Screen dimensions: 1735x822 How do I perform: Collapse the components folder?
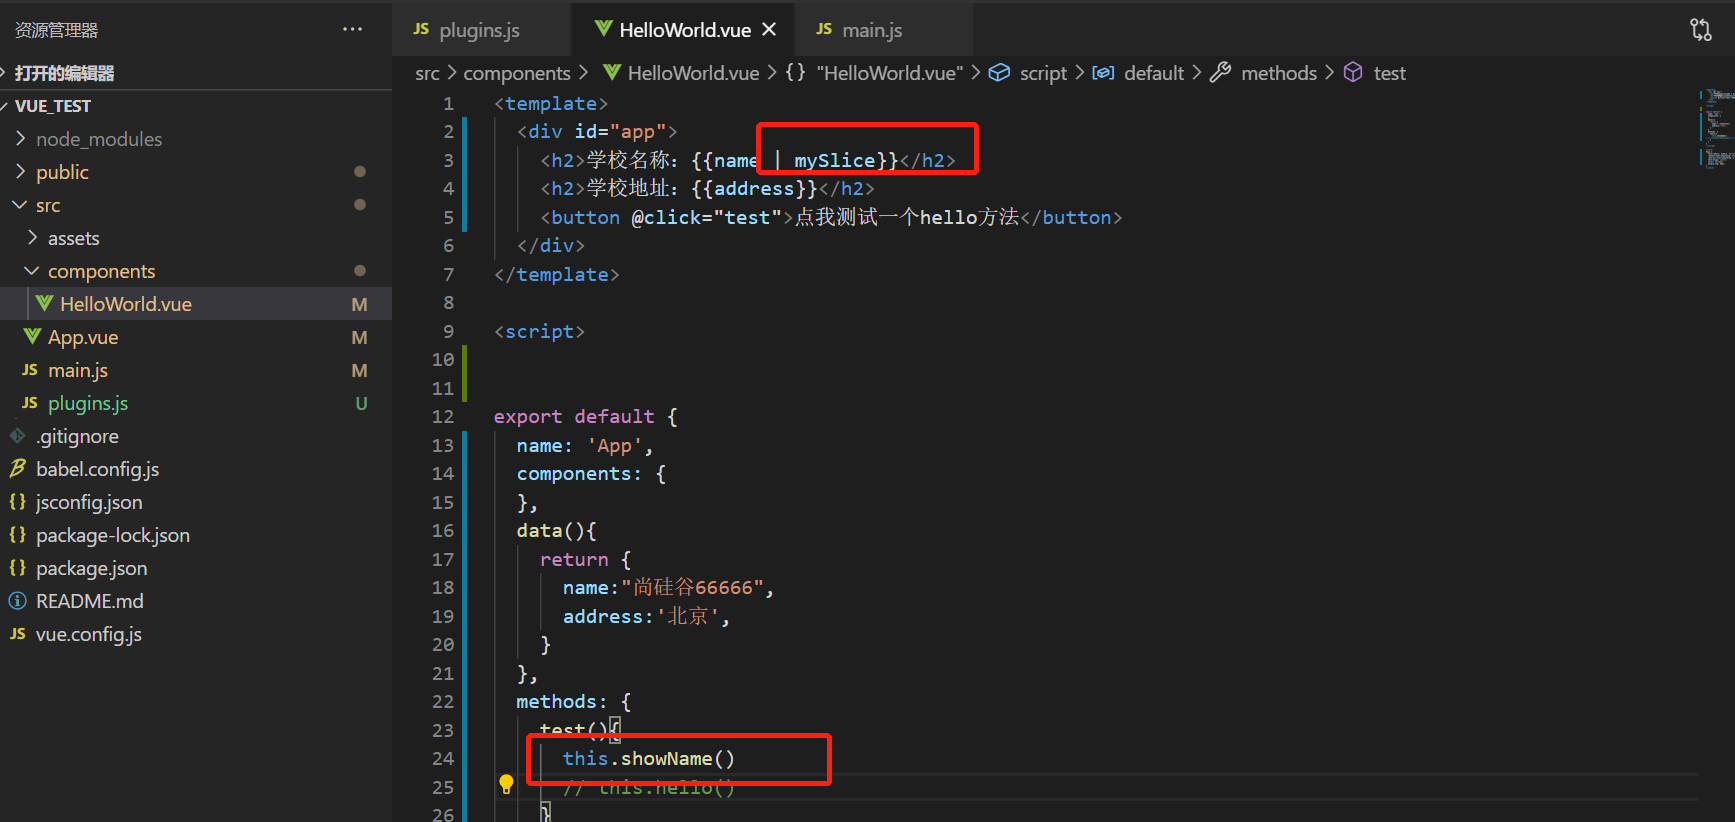[x=196, y=271]
